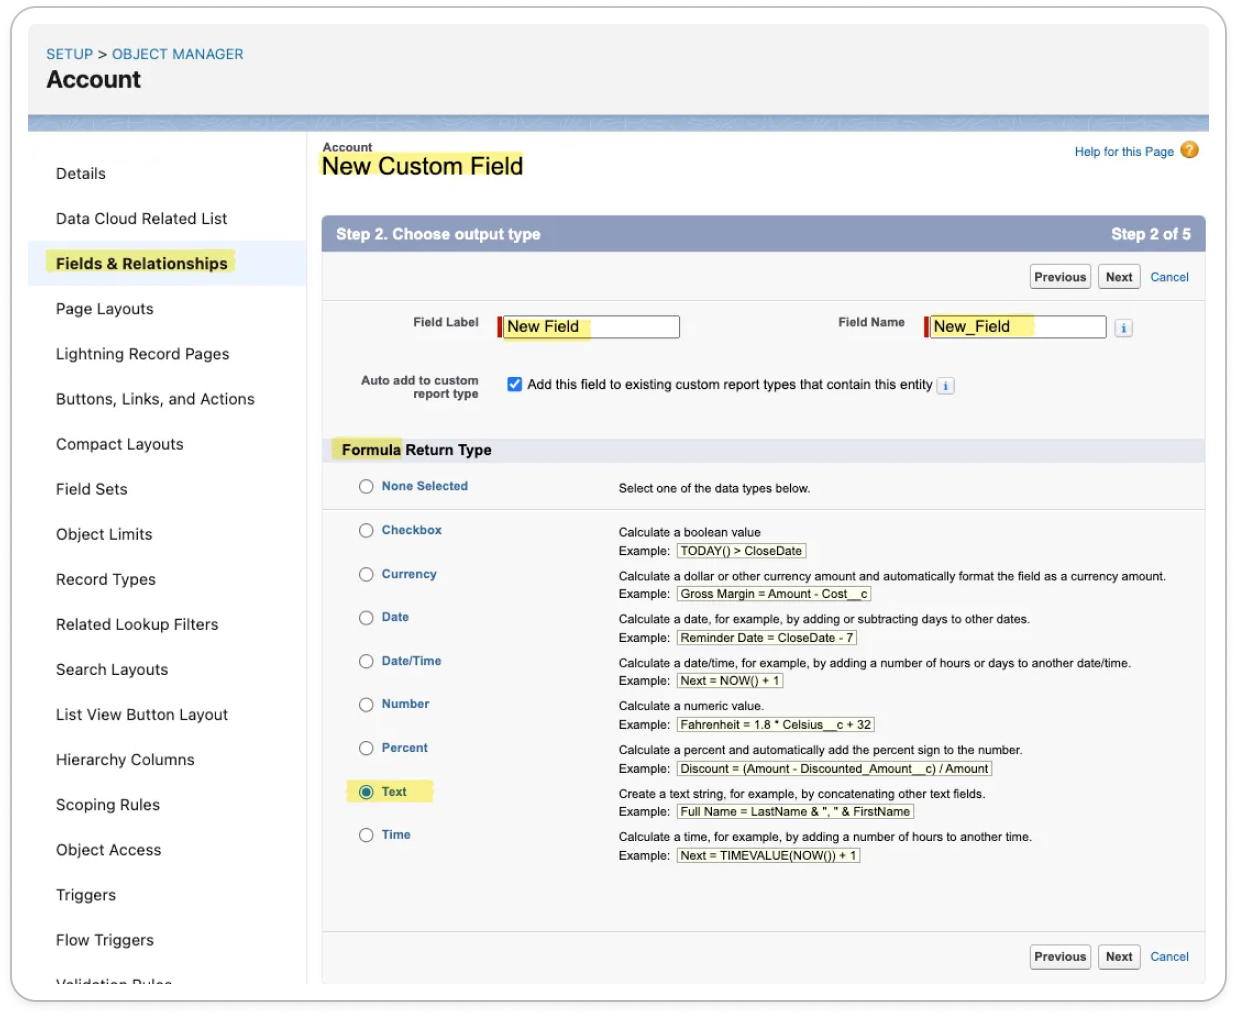Click the Field Name input box

point(1018,327)
